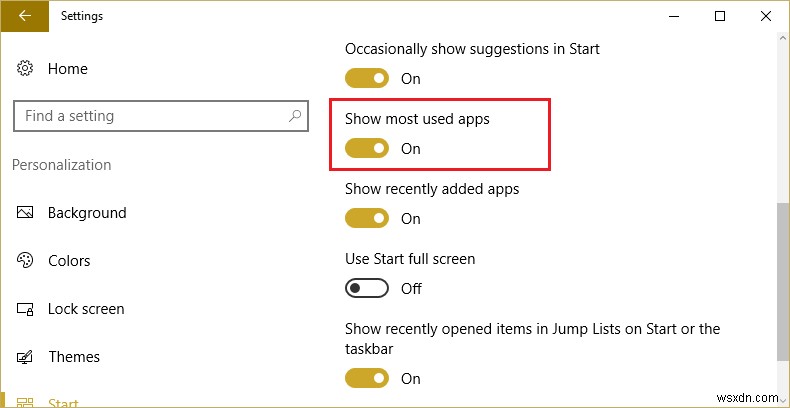Go to Lock screen settings
This screenshot has width=790, height=408.
[x=86, y=309]
